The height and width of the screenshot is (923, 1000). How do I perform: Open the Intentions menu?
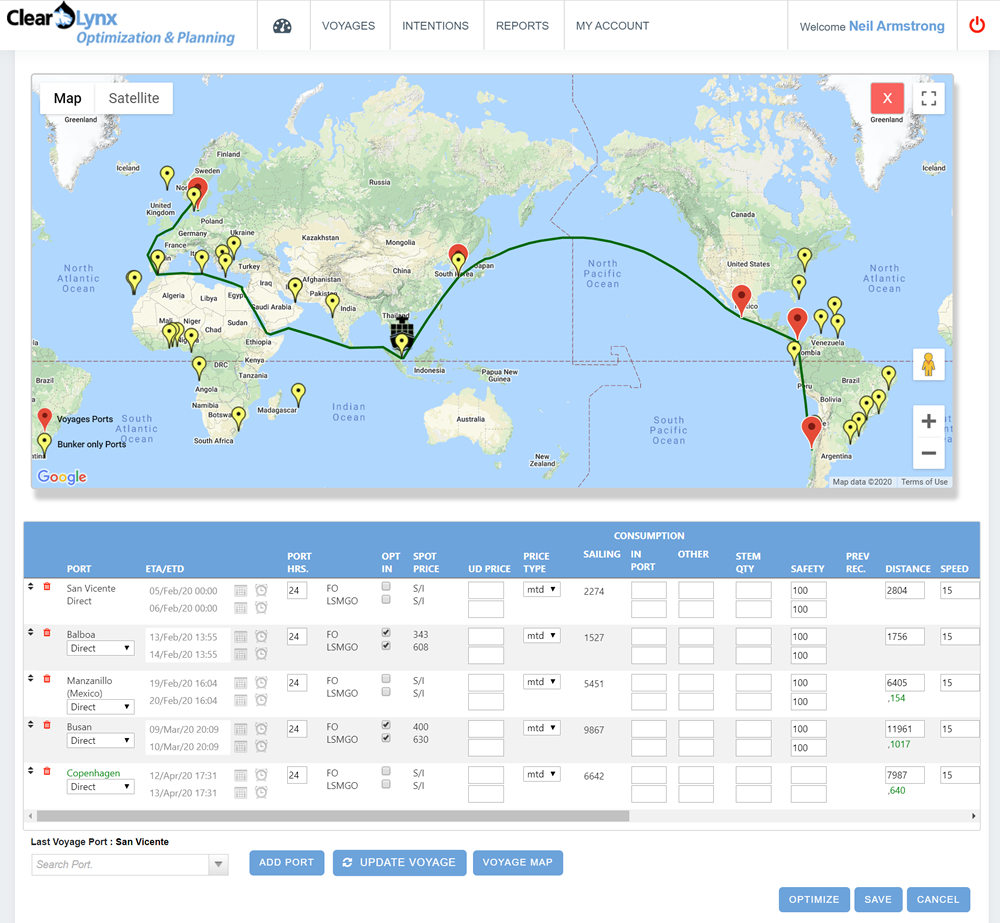pyautogui.click(x=435, y=26)
